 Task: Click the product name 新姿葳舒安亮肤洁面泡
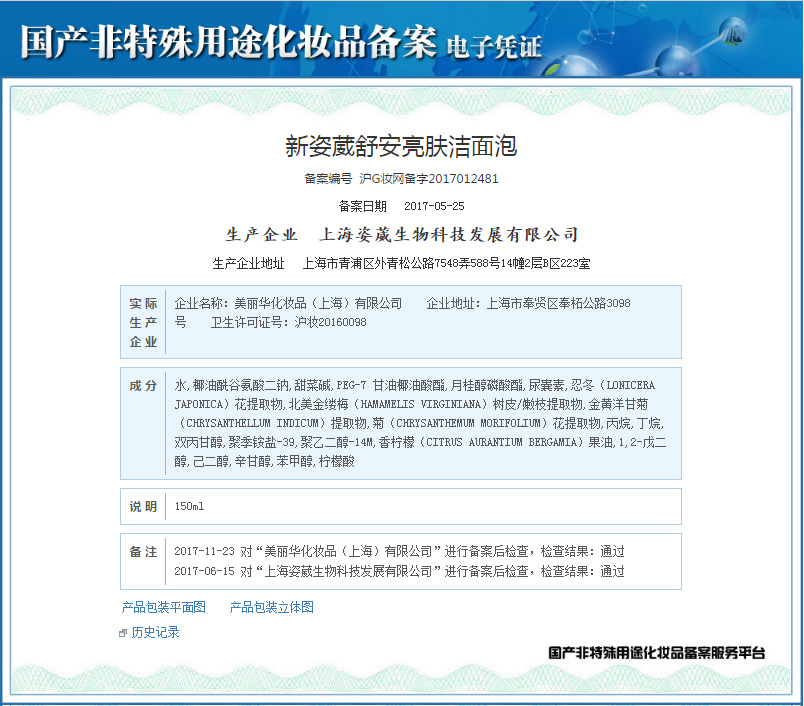pyautogui.click(x=401, y=146)
